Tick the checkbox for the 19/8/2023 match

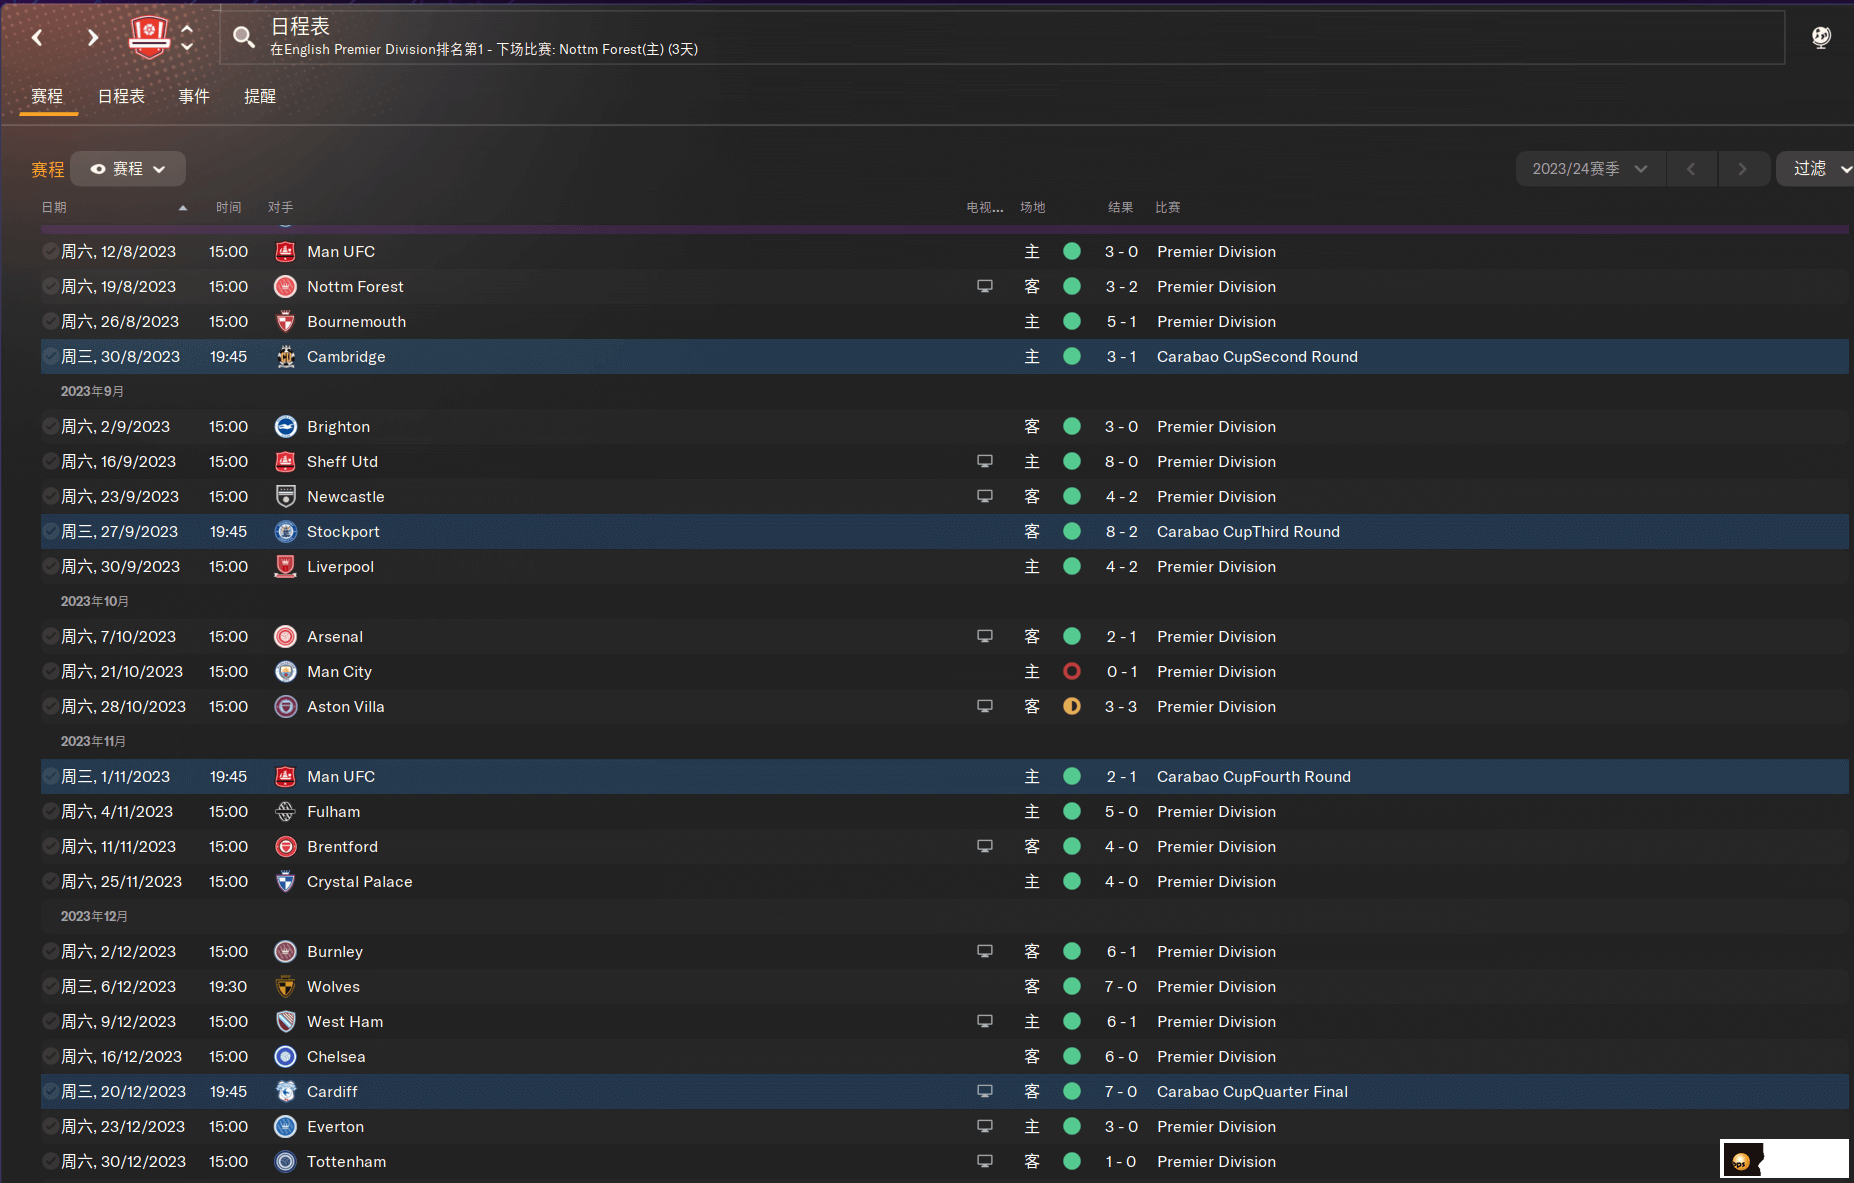click(x=50, y=287)
